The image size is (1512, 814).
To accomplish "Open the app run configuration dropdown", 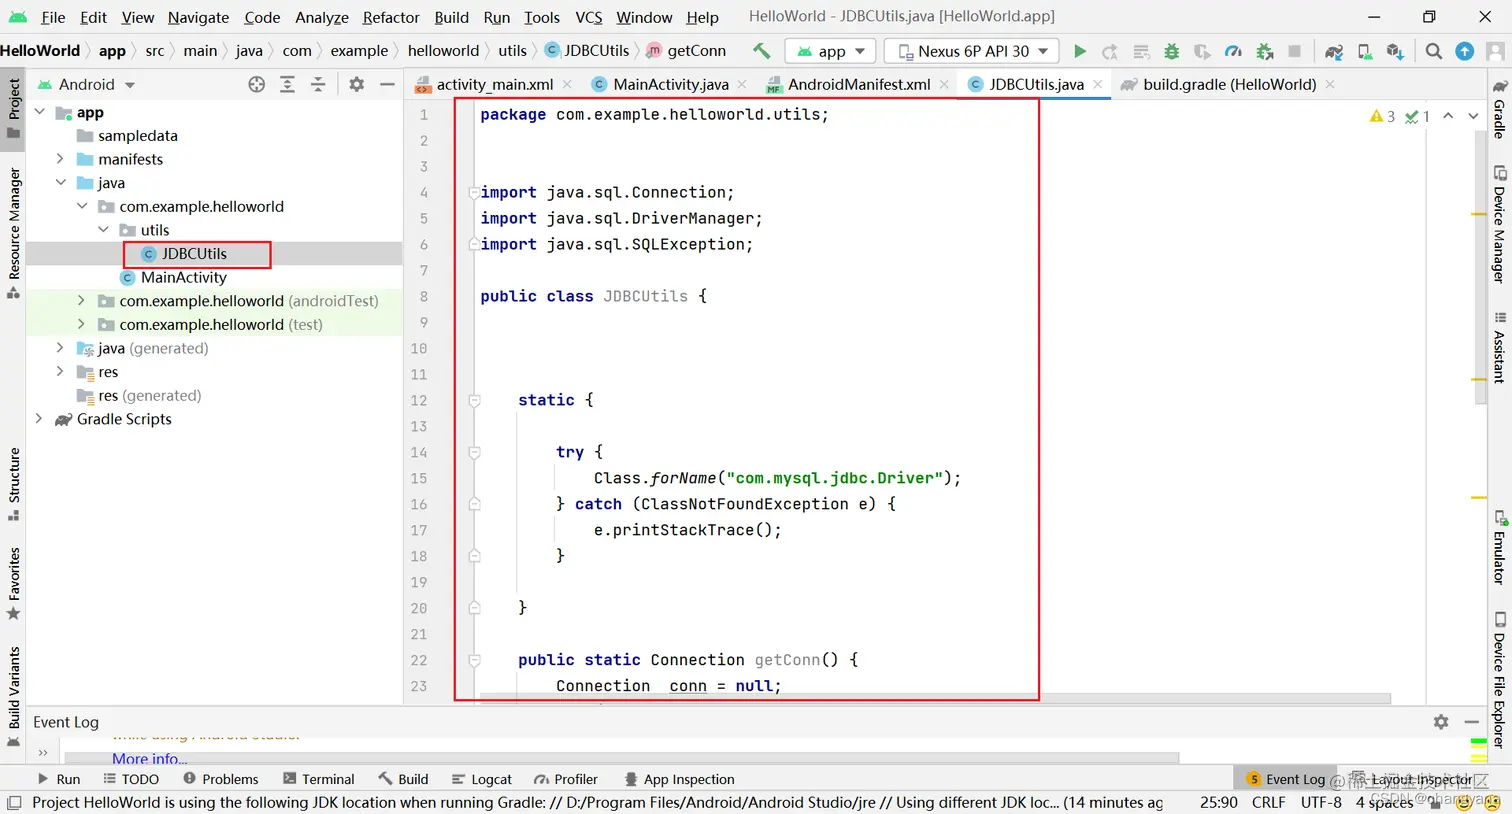I will pos(831,51).
